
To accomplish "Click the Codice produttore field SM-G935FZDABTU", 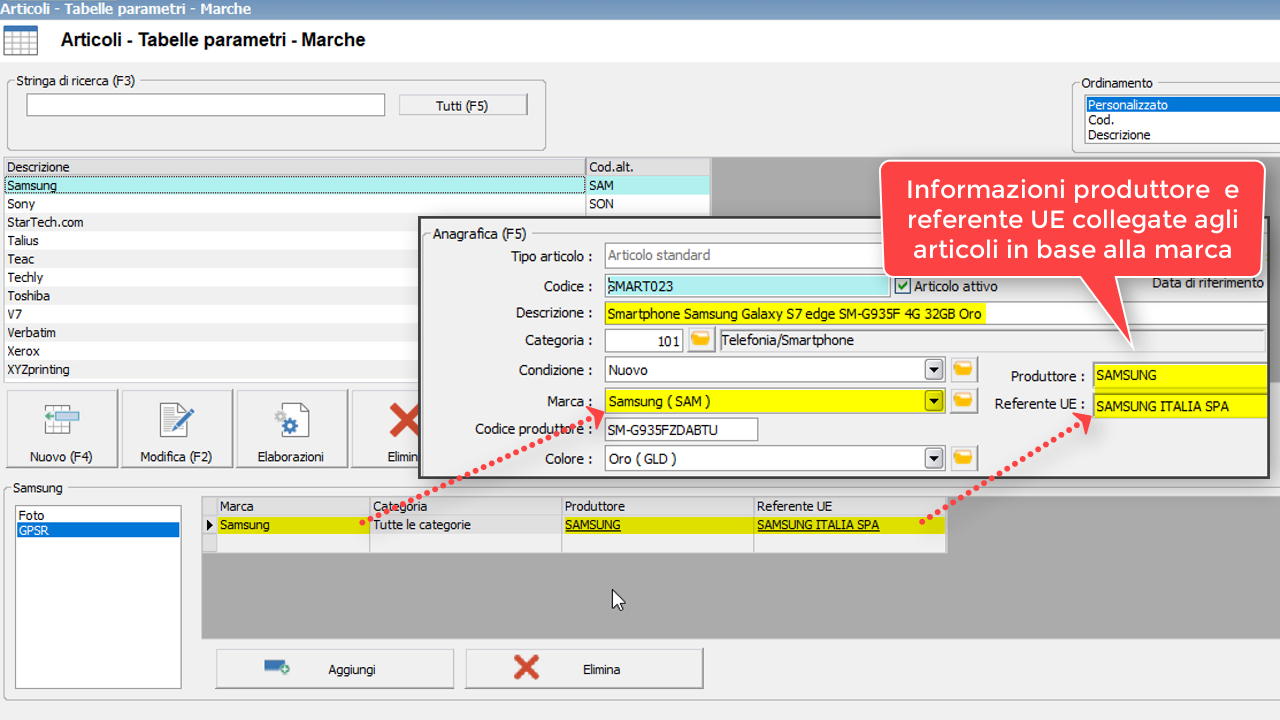I will (681, 430).
